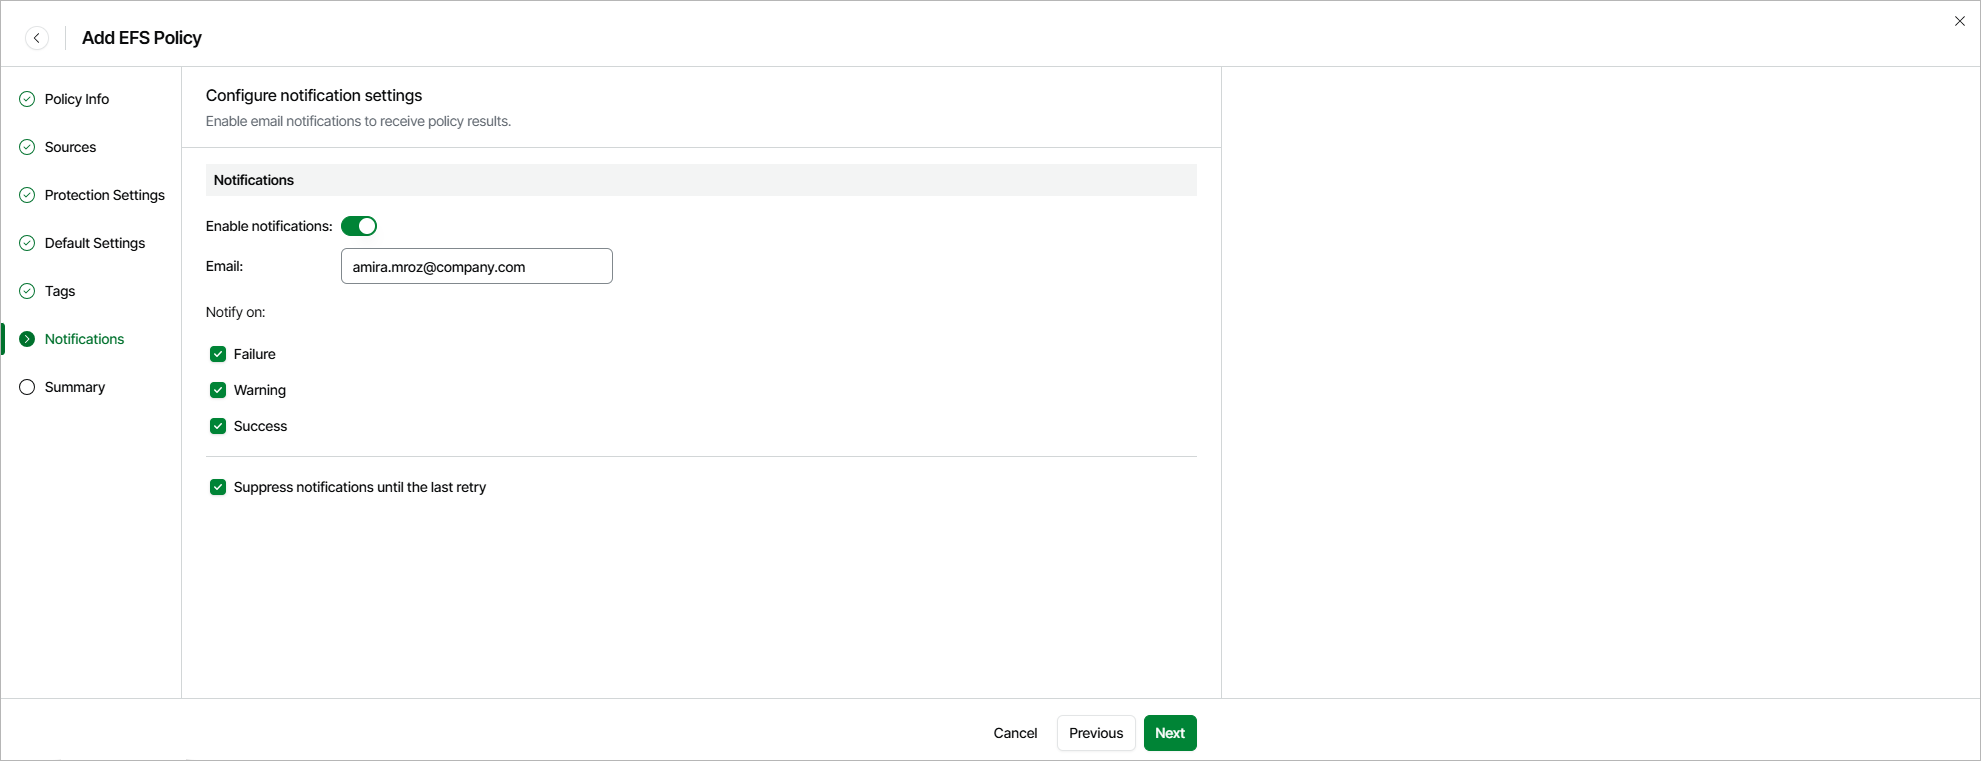The image size is (1981, 761).
Task: Uncheck the Failure notification option
Action: tap(218, 353)
